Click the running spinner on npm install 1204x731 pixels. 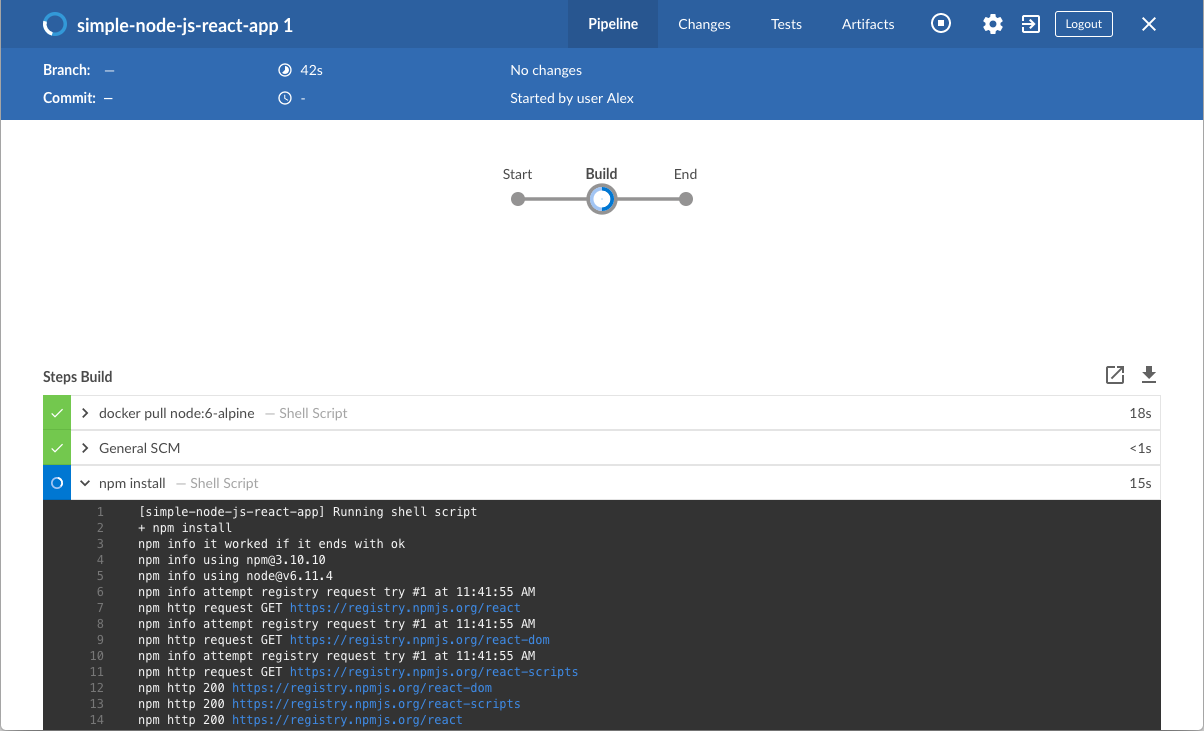tap(57, 483)
